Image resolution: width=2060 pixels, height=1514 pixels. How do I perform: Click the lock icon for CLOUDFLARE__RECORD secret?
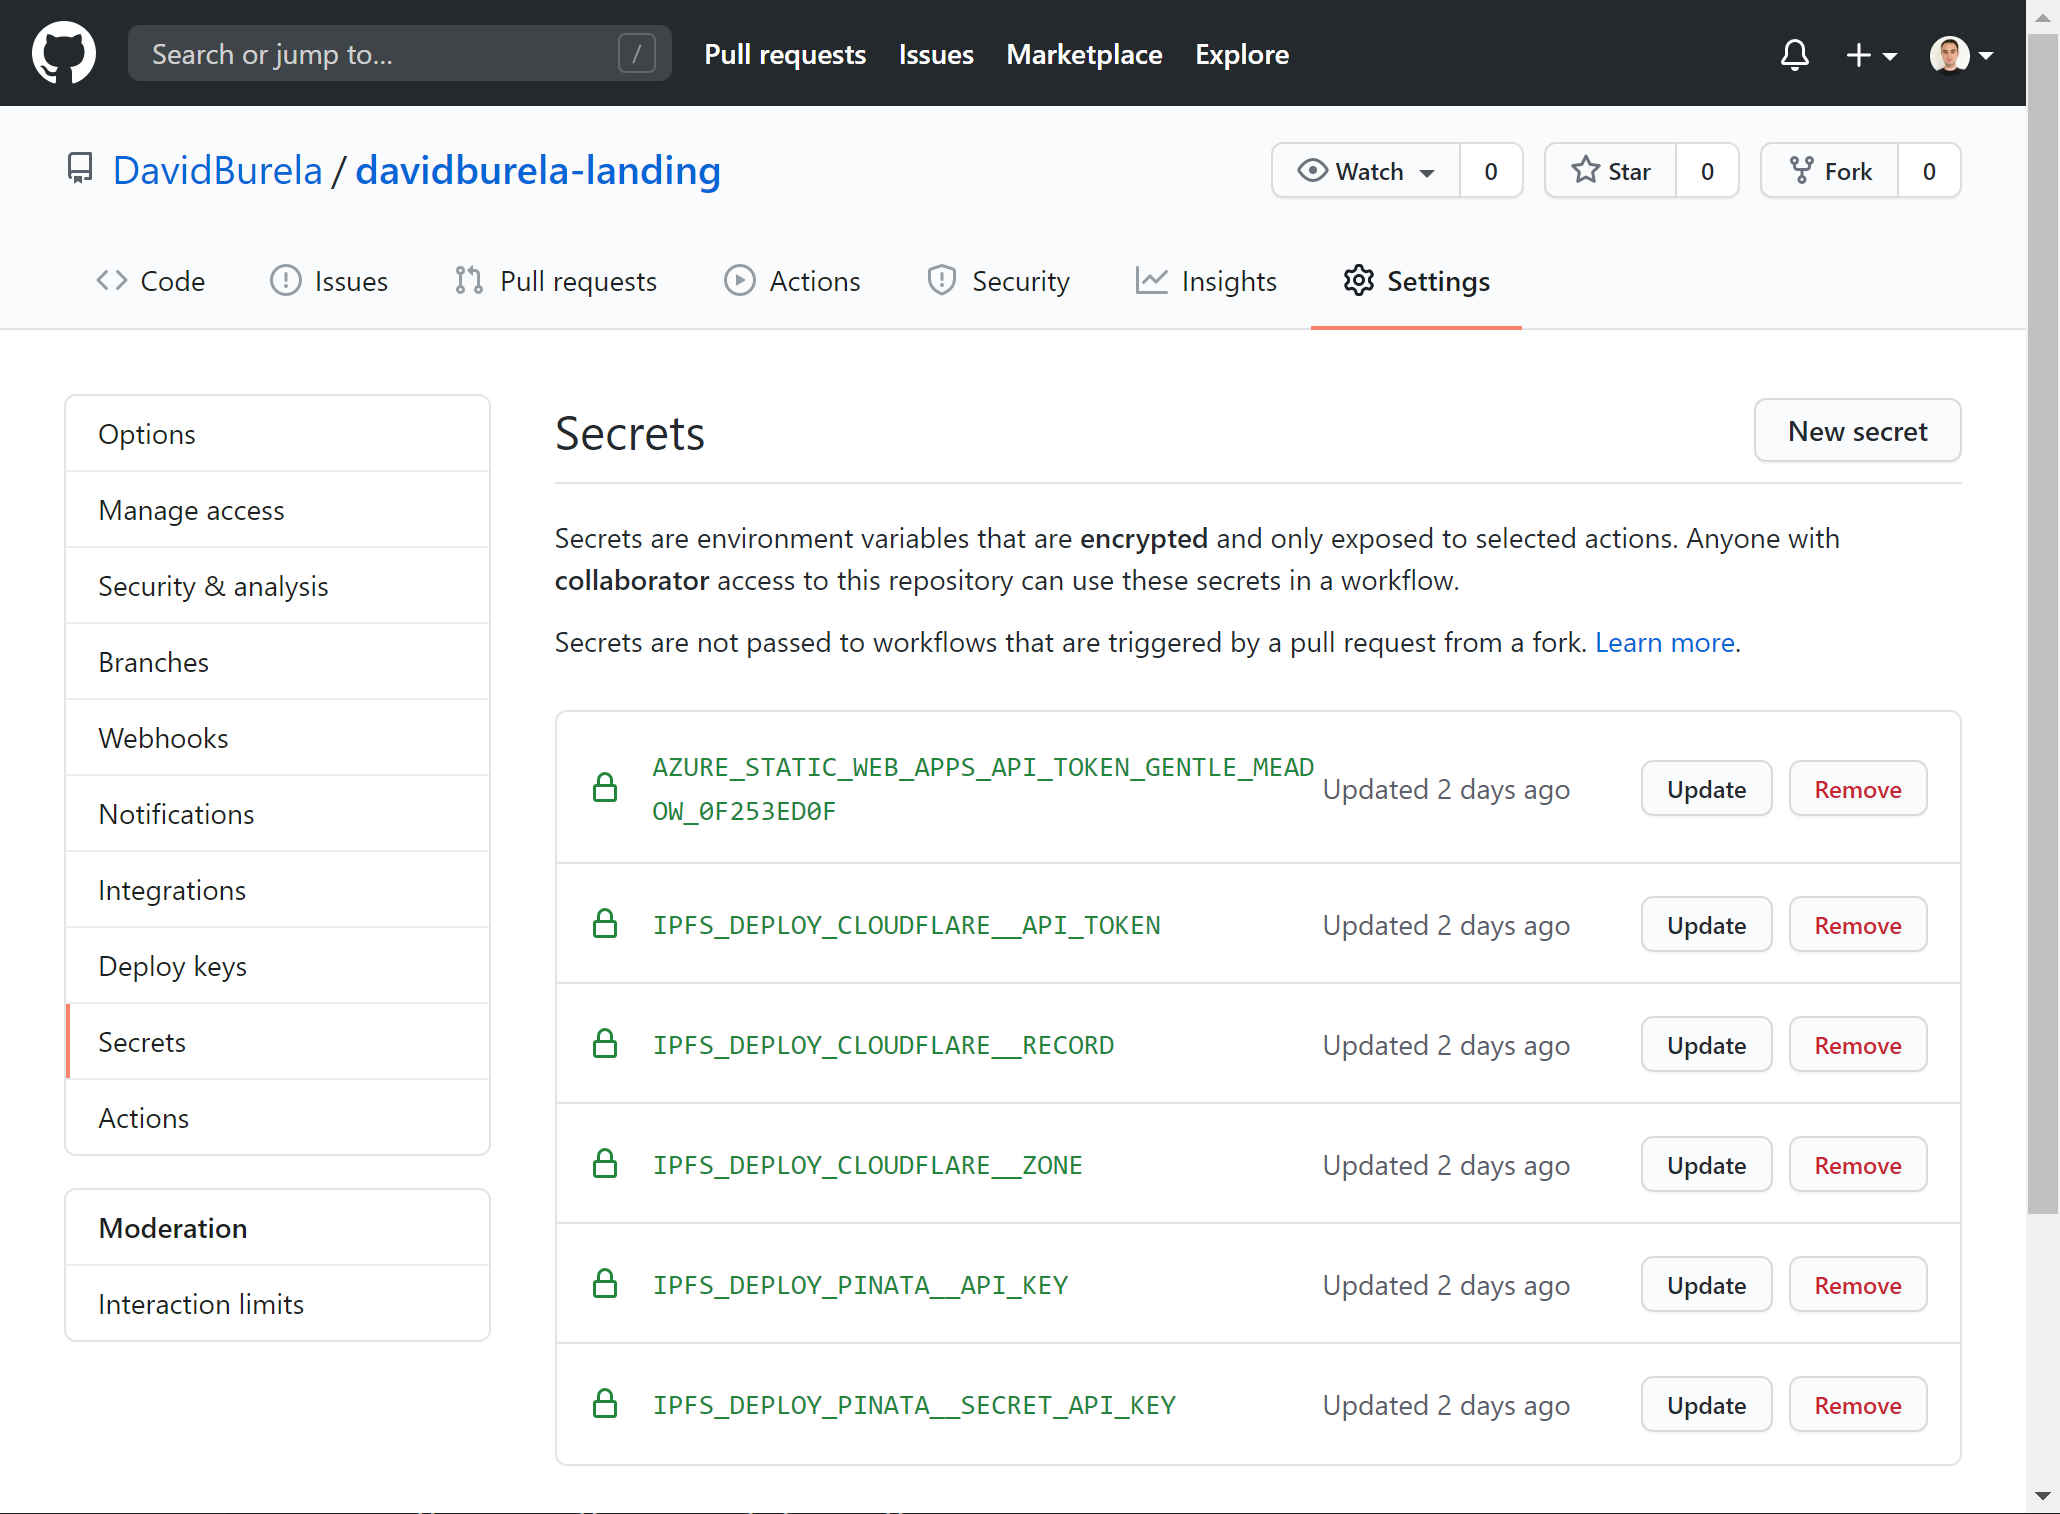[605, 1044]
